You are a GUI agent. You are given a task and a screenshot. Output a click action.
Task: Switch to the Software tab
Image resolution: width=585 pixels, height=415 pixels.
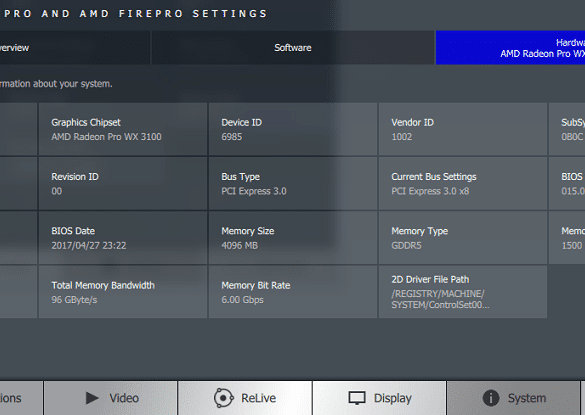[293, 48]
